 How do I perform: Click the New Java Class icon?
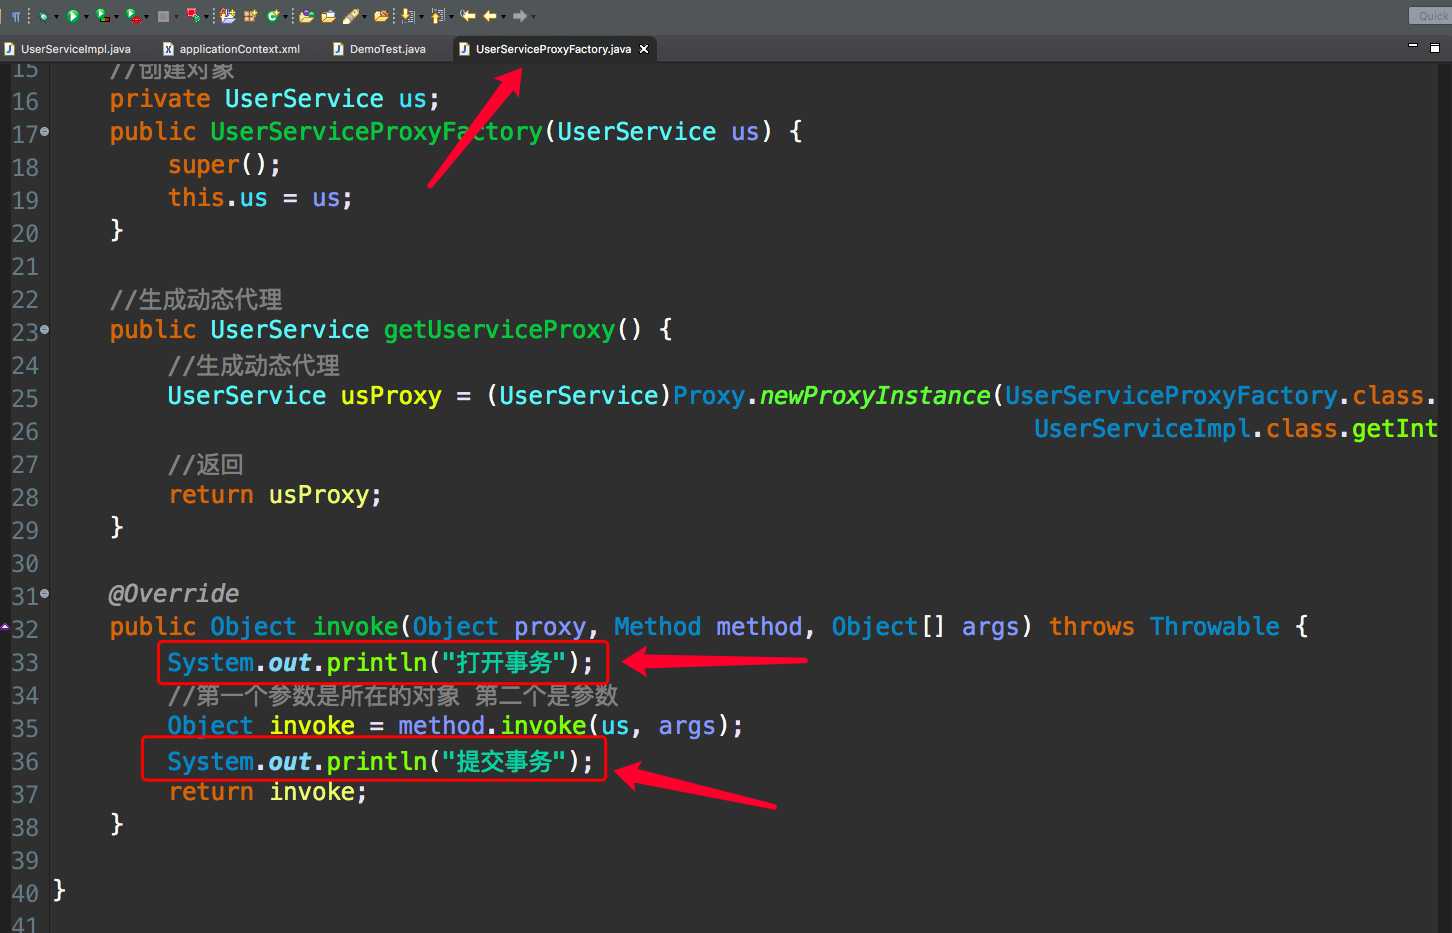273,16
